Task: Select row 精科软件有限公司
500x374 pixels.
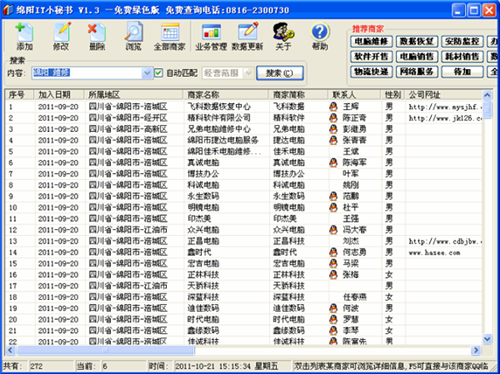Action: [243, 118]
